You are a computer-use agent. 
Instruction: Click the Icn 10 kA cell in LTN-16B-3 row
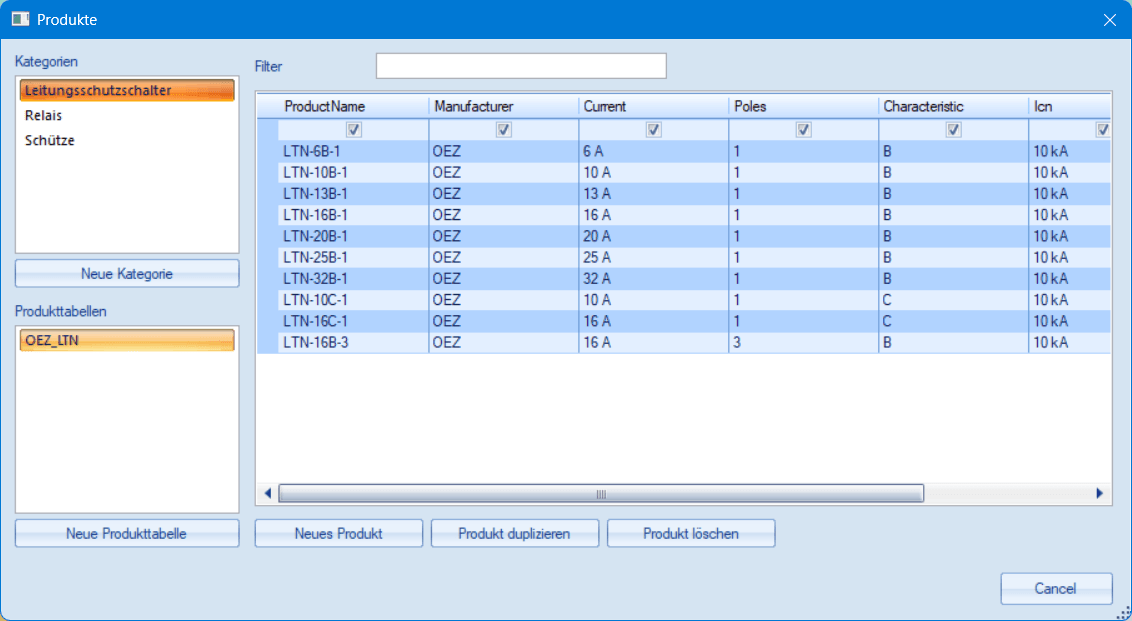(1070, 342)
